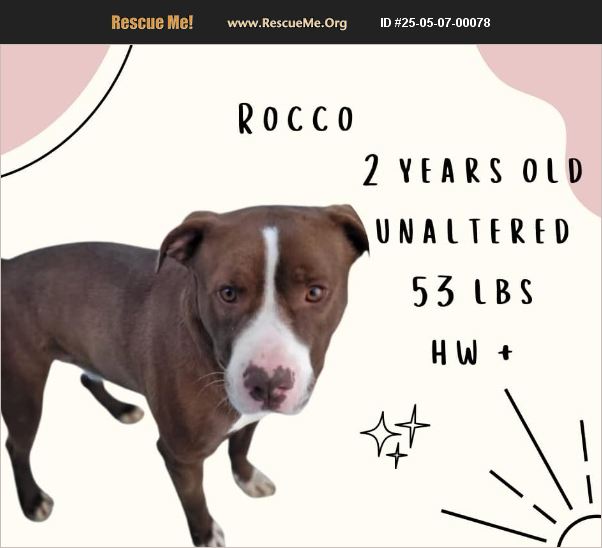Click the Rescue Me! logo
The image size is (602, 548).
click(x=152, y=22)
